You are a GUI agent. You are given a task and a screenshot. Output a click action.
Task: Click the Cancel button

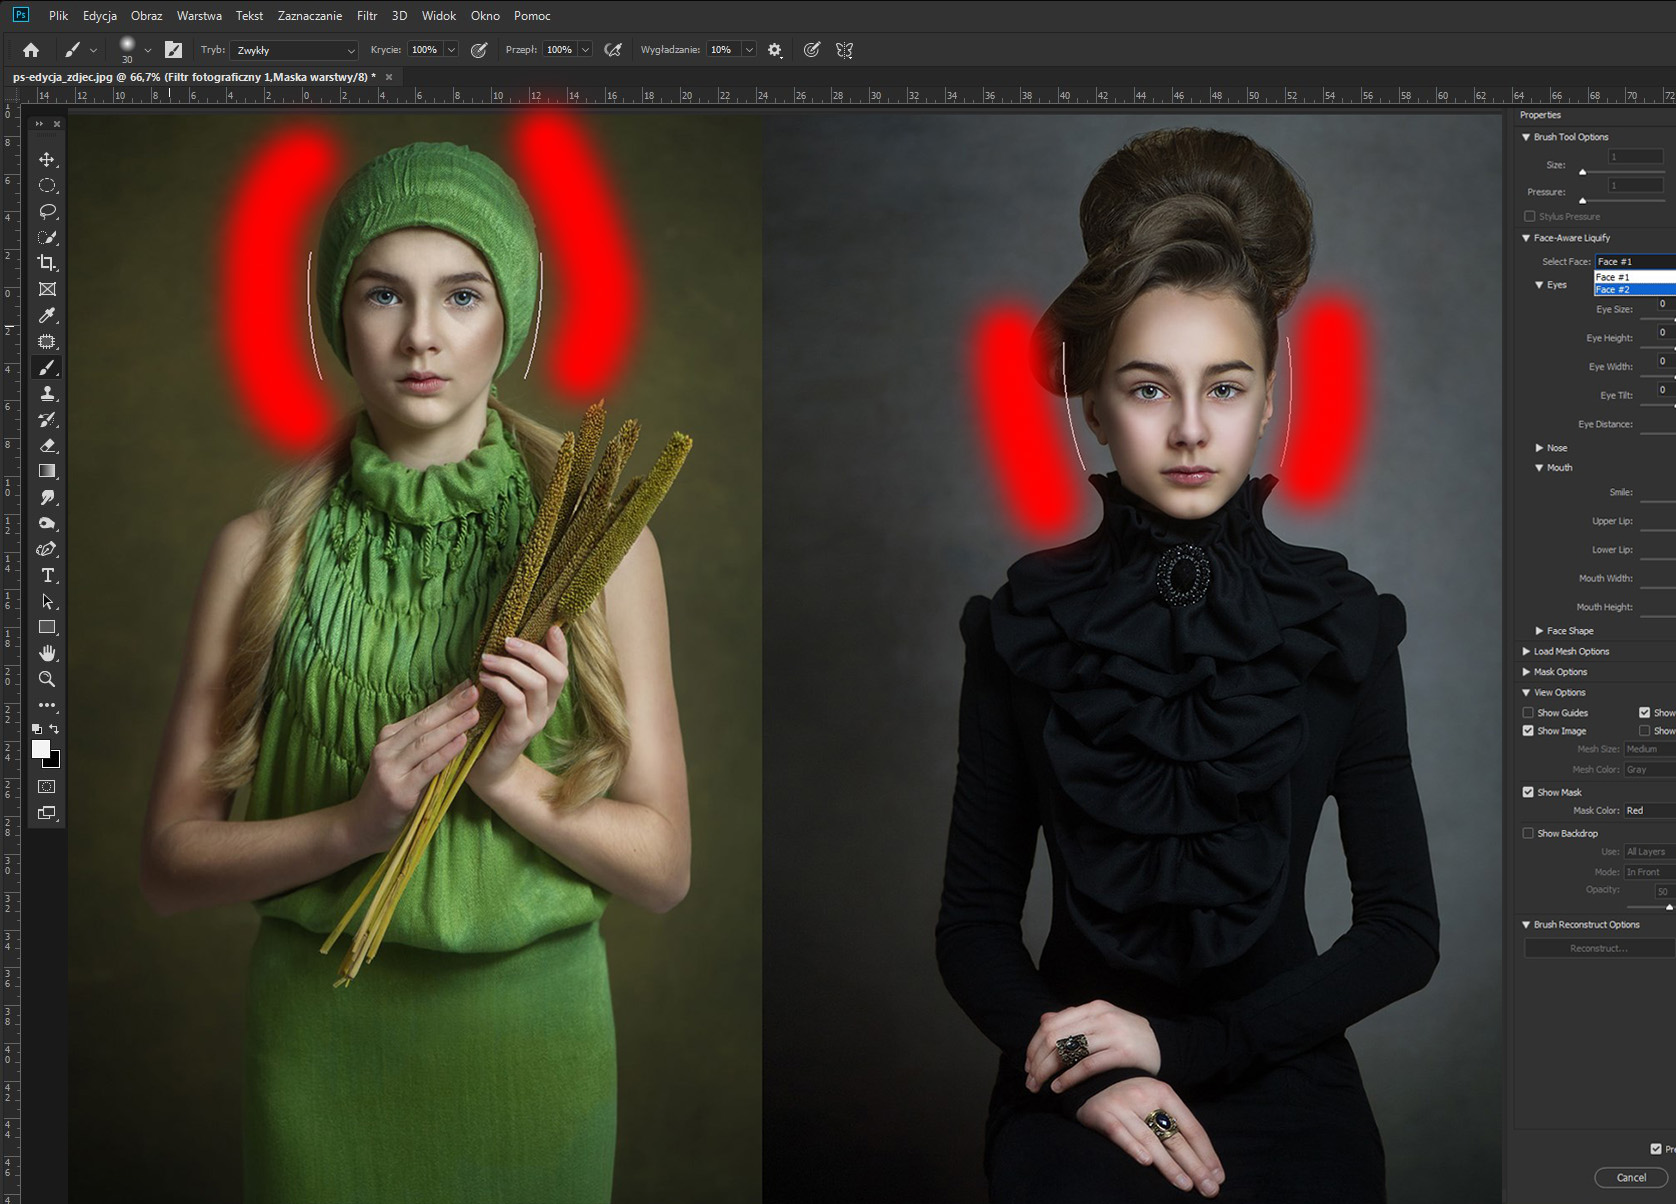(1630, 1177)
